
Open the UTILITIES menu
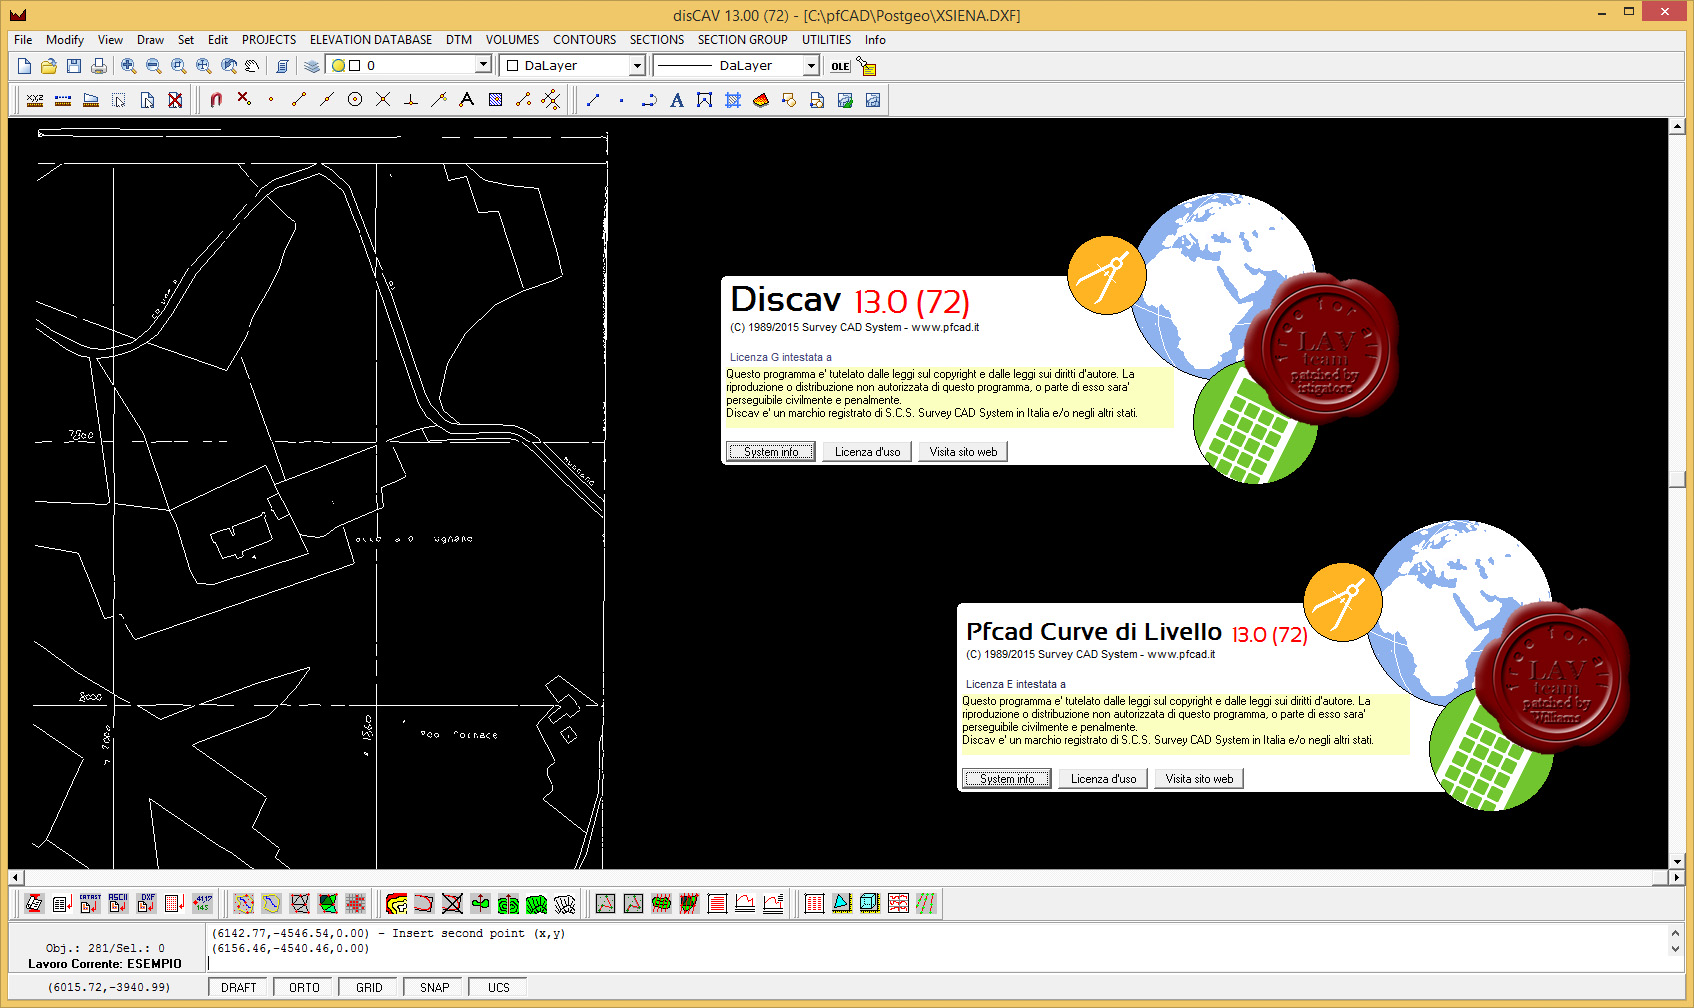(826, 40)
